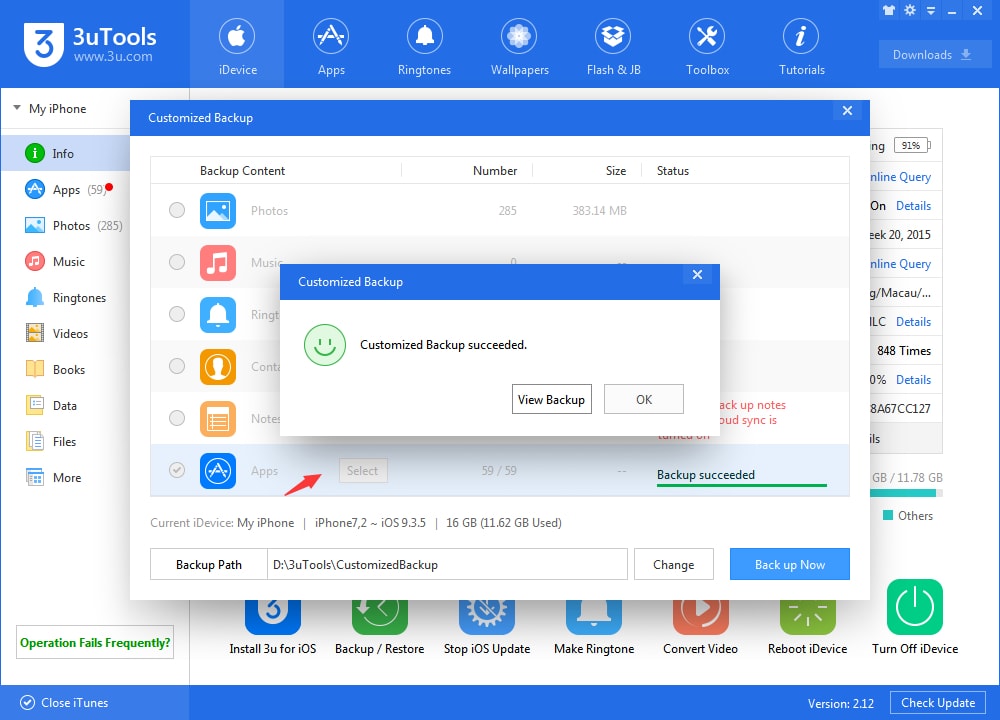1000x720 pixels.
Task: Click the Number column header
Action: click(x=494, y=170)
